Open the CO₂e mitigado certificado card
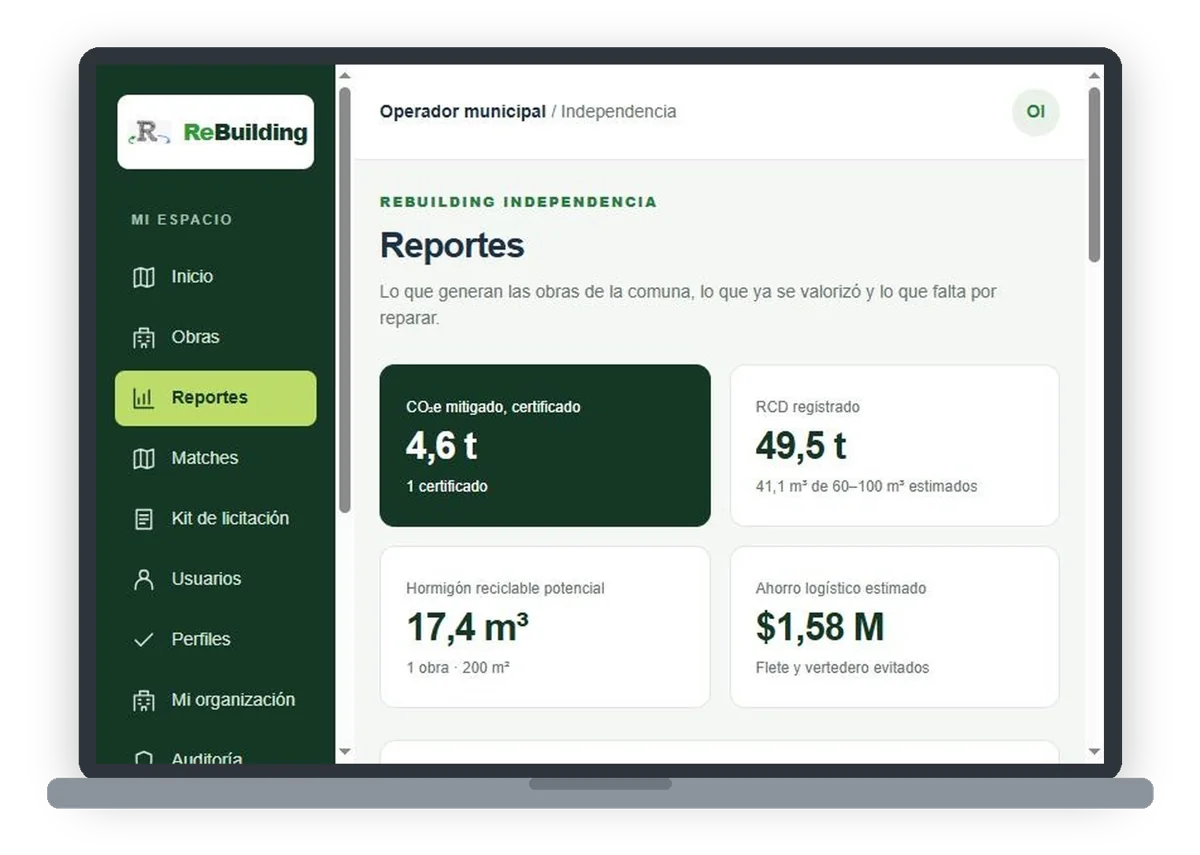The height and width of the screenshot is (855, 1200). pos(545,445)
